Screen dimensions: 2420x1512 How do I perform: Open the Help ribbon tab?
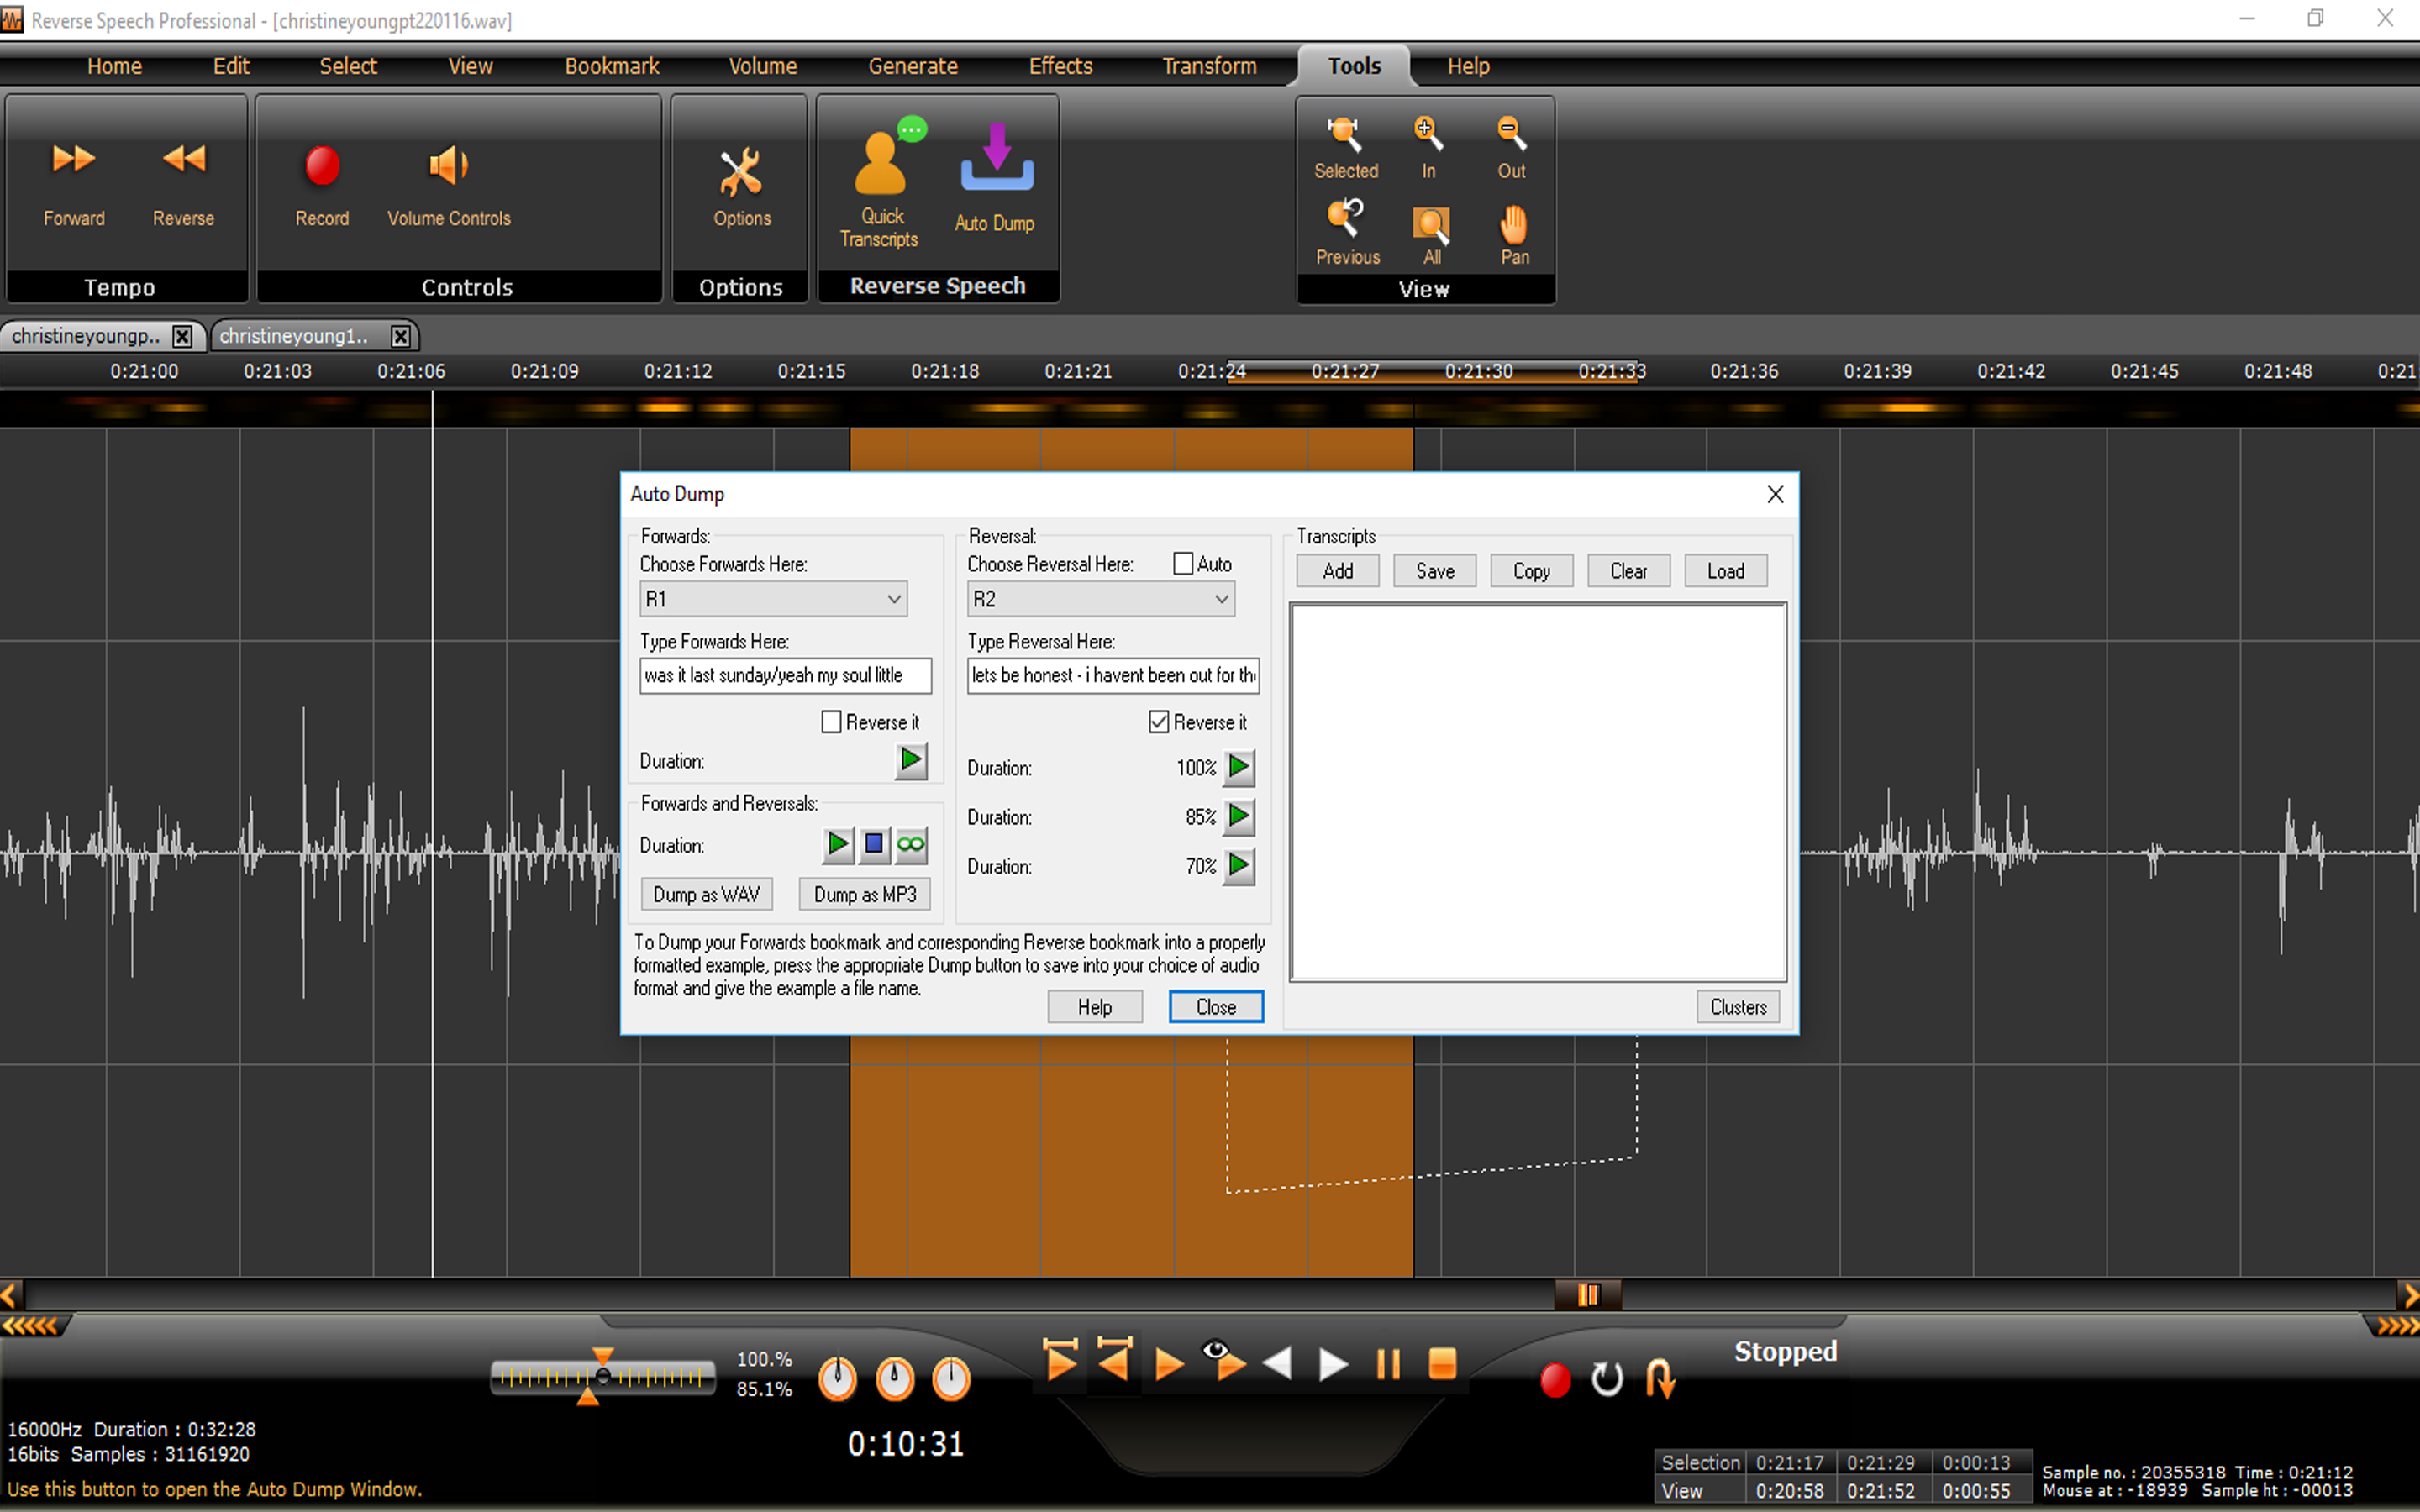tap(1468, 66)
